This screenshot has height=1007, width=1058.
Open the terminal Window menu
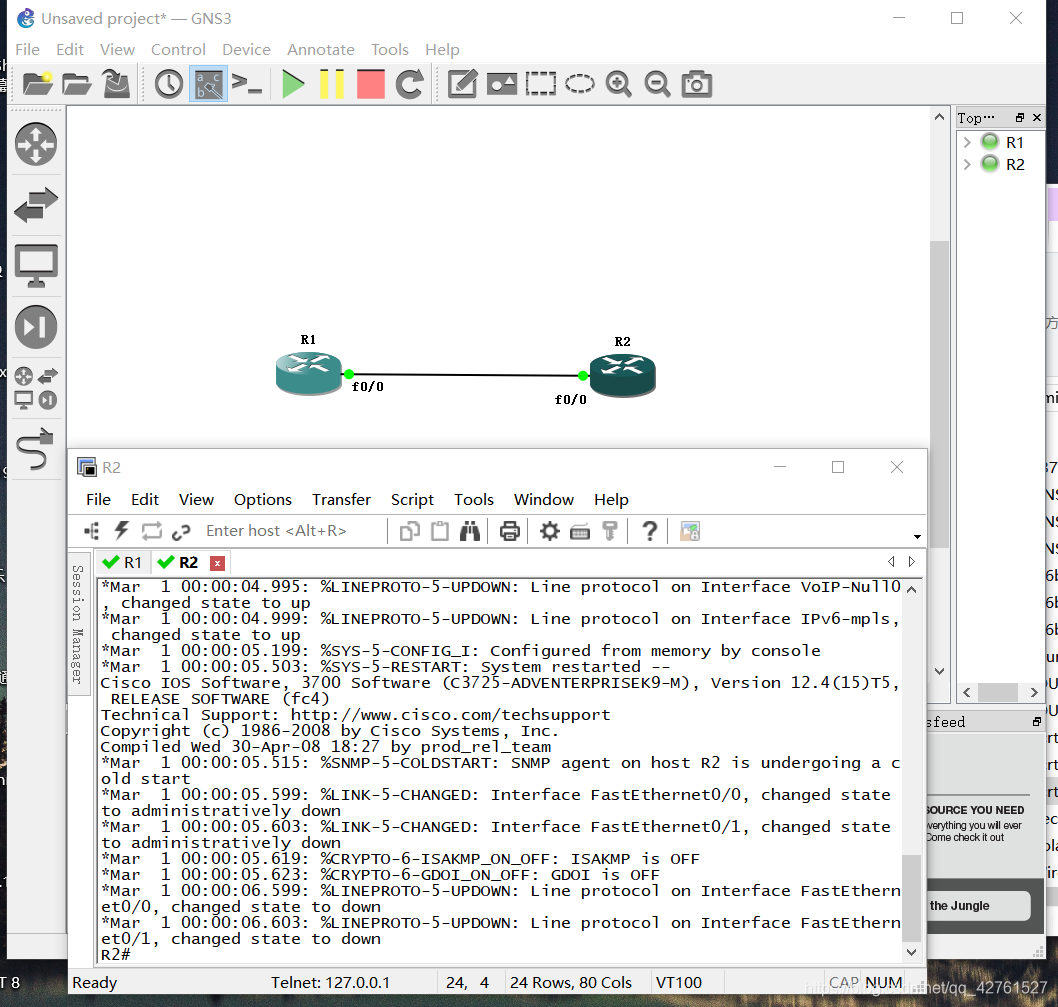(x=544, y=499)
